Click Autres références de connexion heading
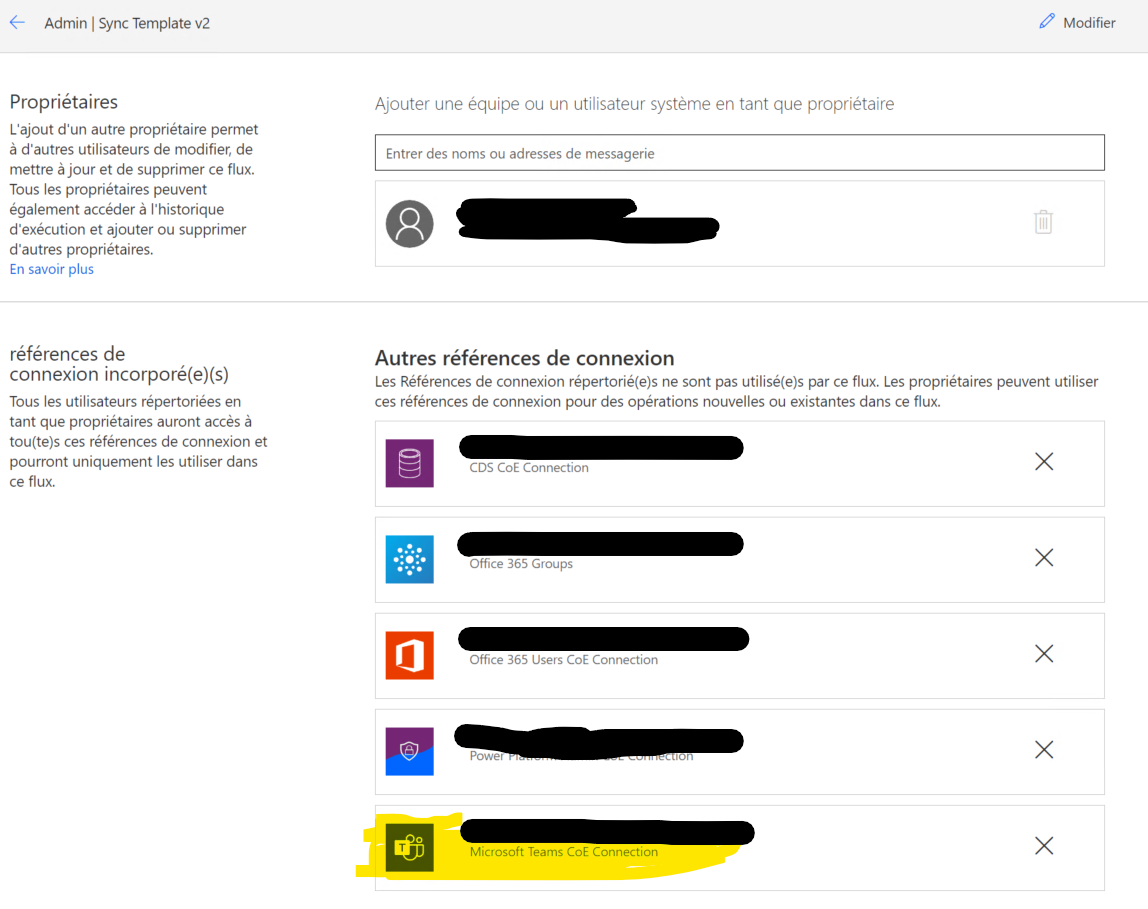Screen dimensions: 1148x909 (x=524, y=358)
